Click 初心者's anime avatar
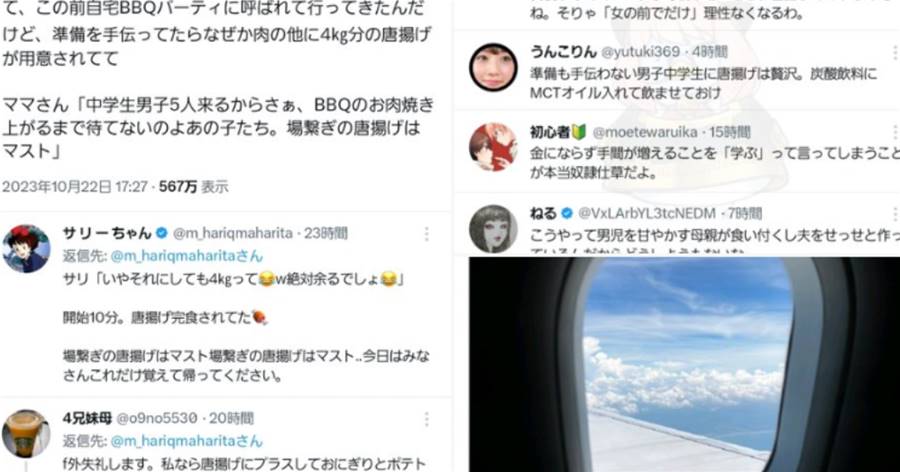The image size is (900, 472). pos(493,147)
